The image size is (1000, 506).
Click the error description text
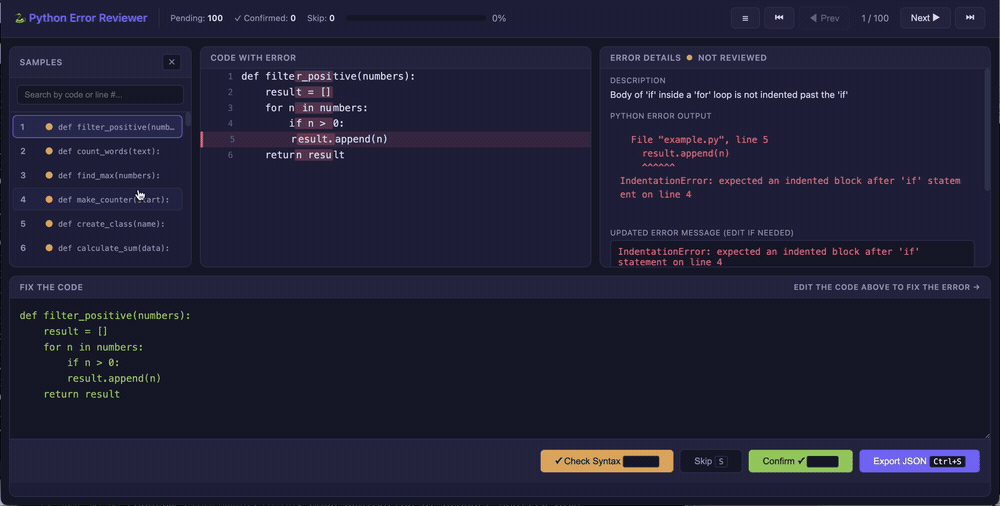click(x=729, y=94)
